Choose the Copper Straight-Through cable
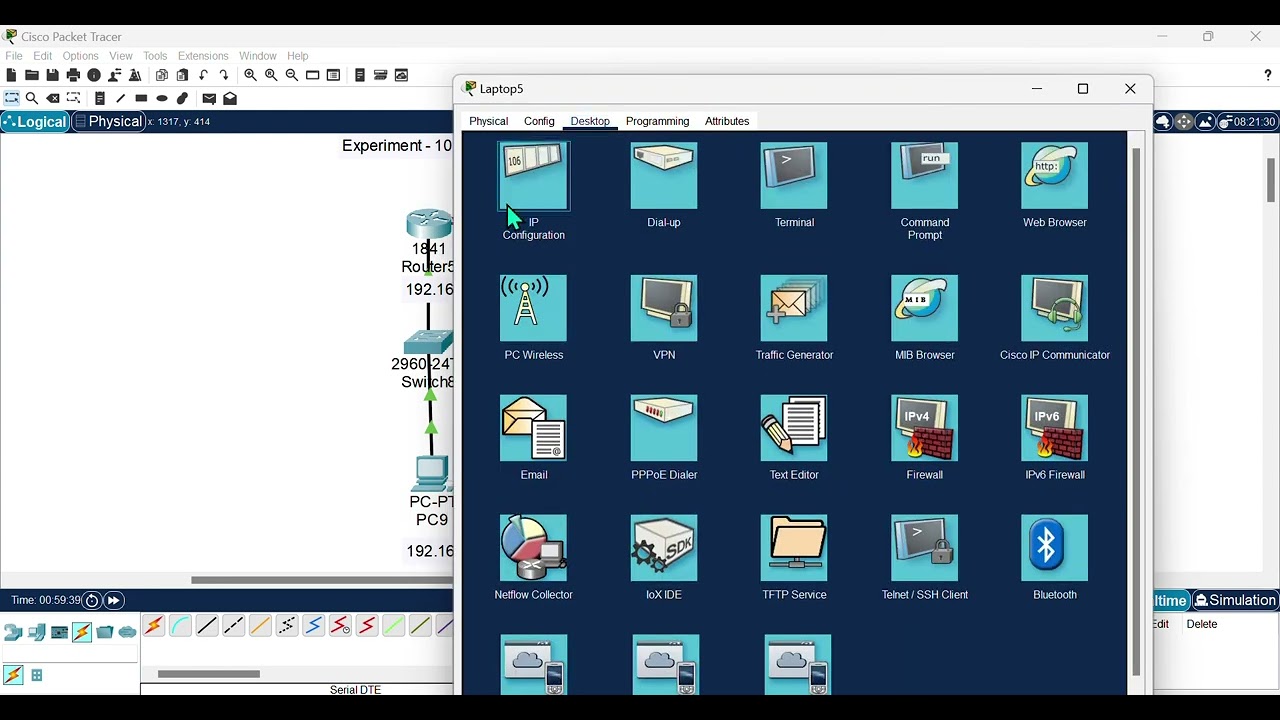The height and width of the screenshot is (720, 1280). [x=207, y=626]
